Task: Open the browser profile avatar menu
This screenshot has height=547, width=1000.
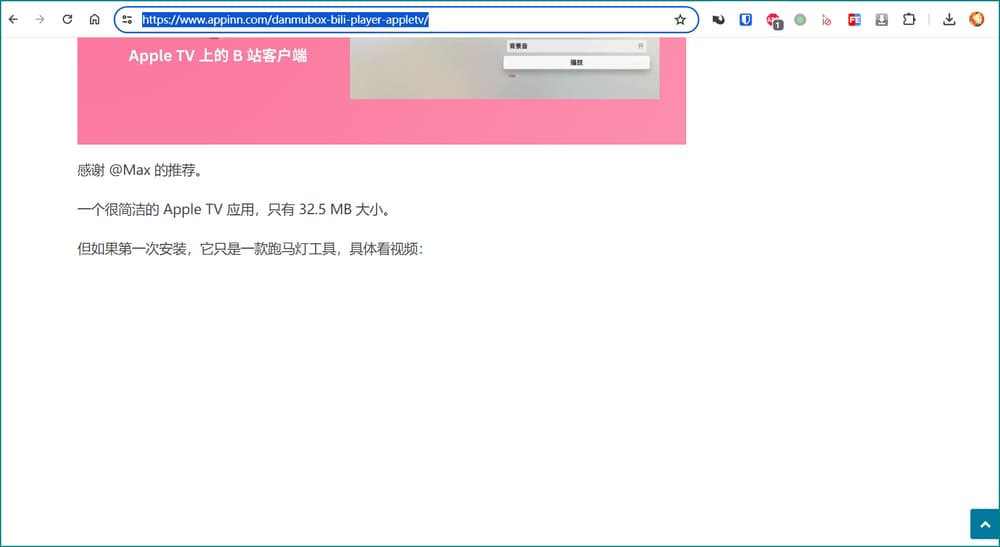Action: (977, 19)
